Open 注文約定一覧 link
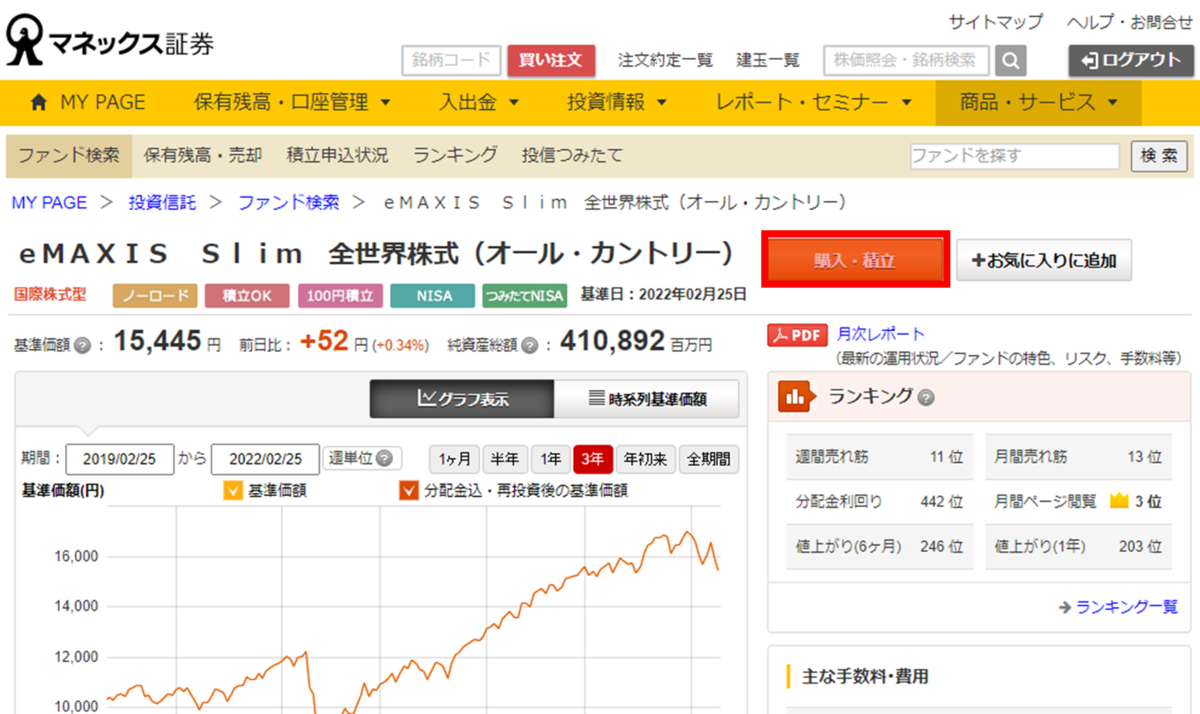 pos(665,61)
